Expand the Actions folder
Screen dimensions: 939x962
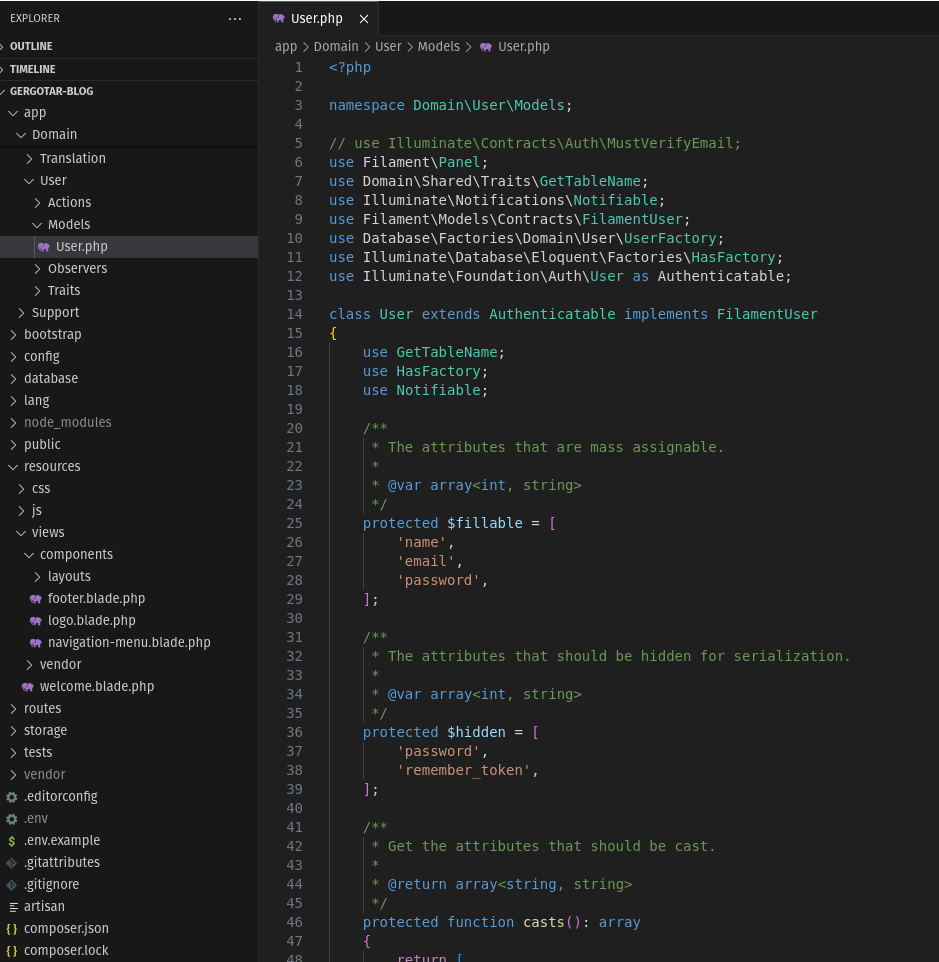coord(69,202)
